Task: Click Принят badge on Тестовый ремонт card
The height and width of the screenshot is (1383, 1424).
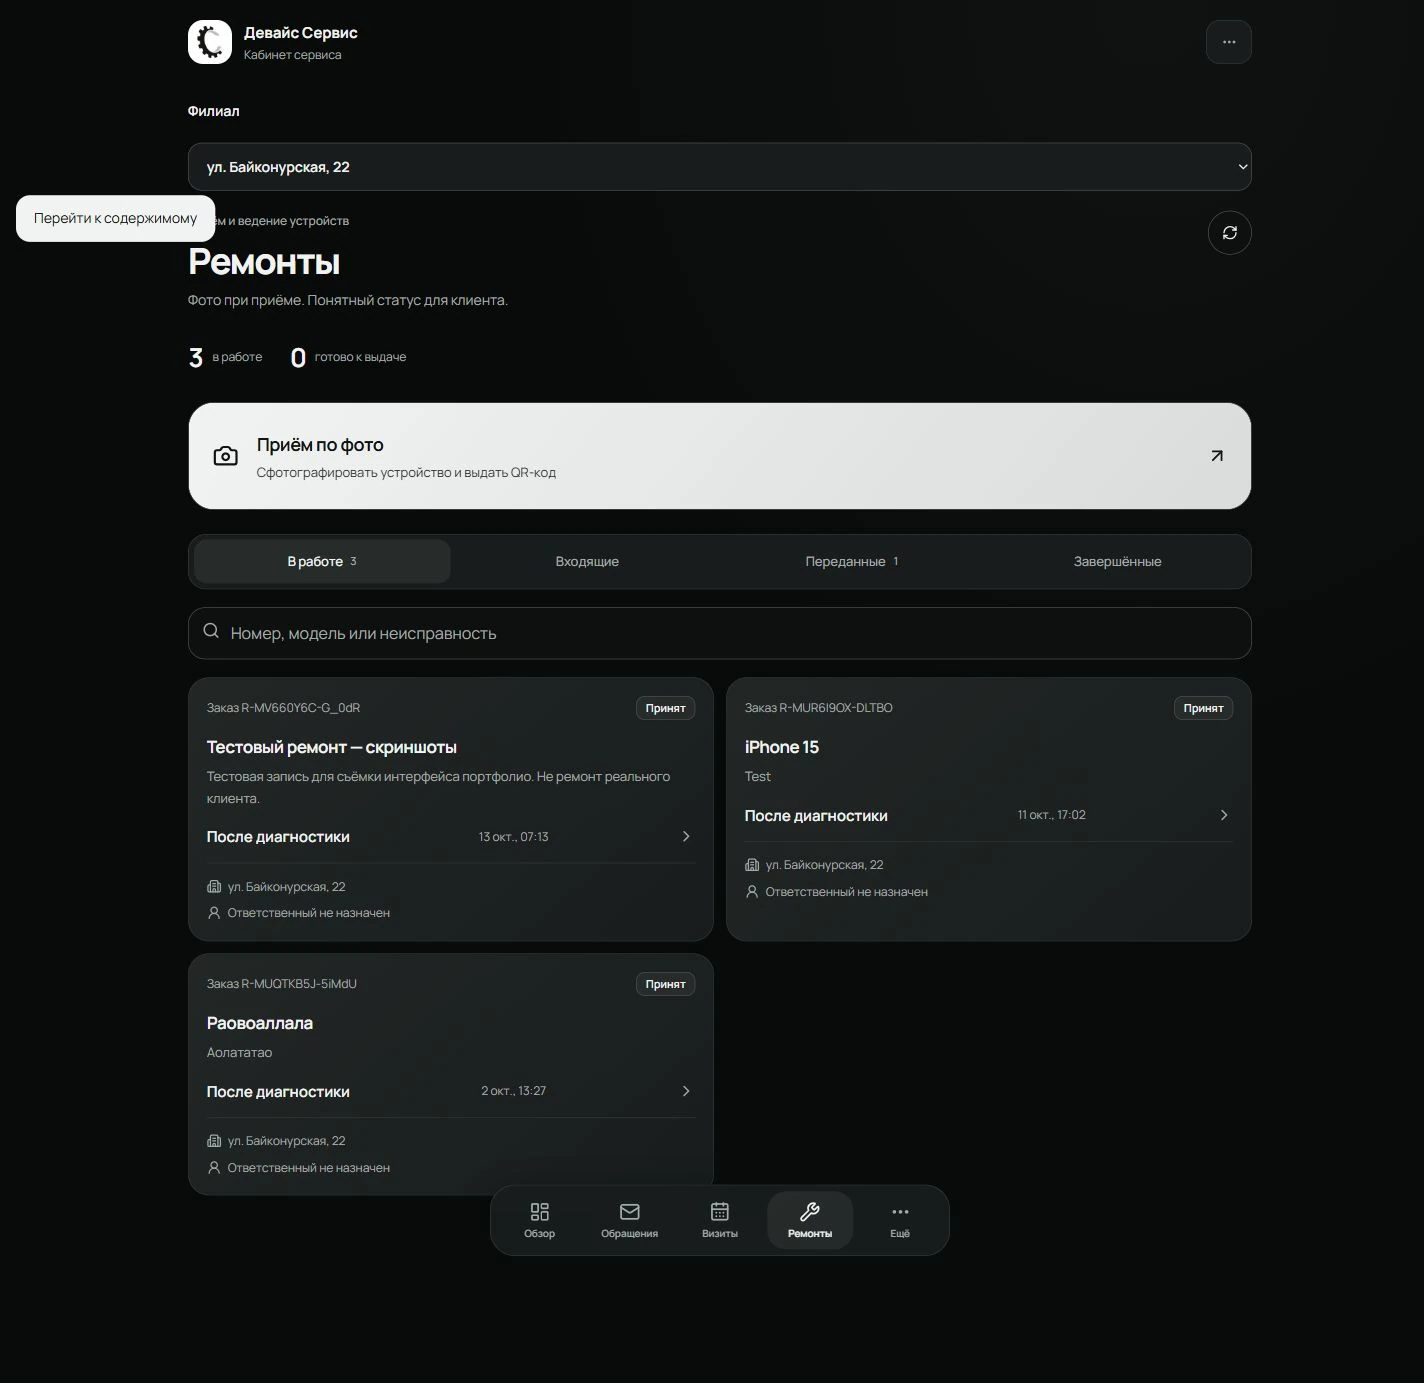Action: 665,708
